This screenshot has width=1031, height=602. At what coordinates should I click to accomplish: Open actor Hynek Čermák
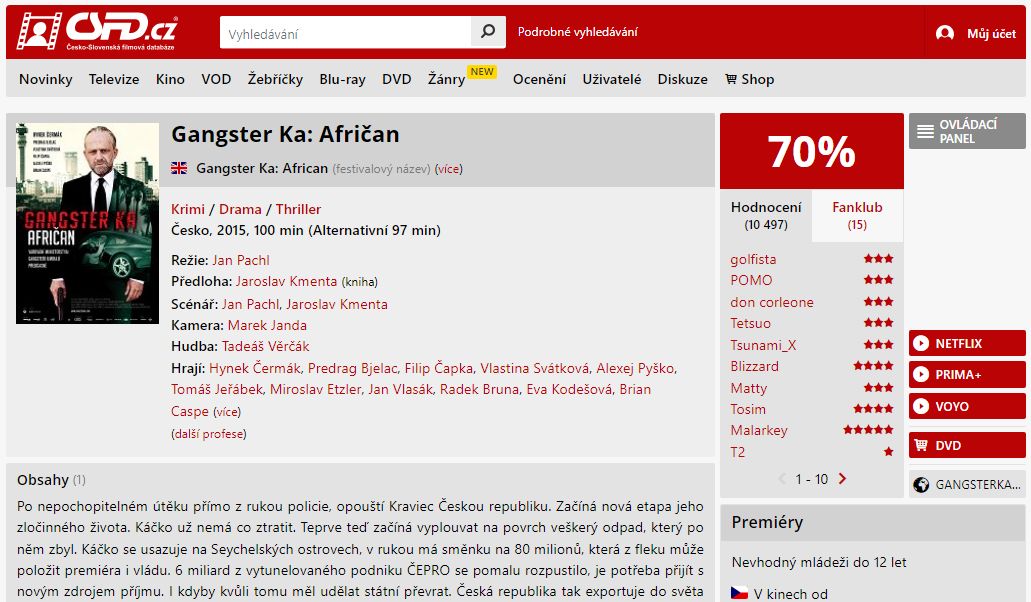255,368
